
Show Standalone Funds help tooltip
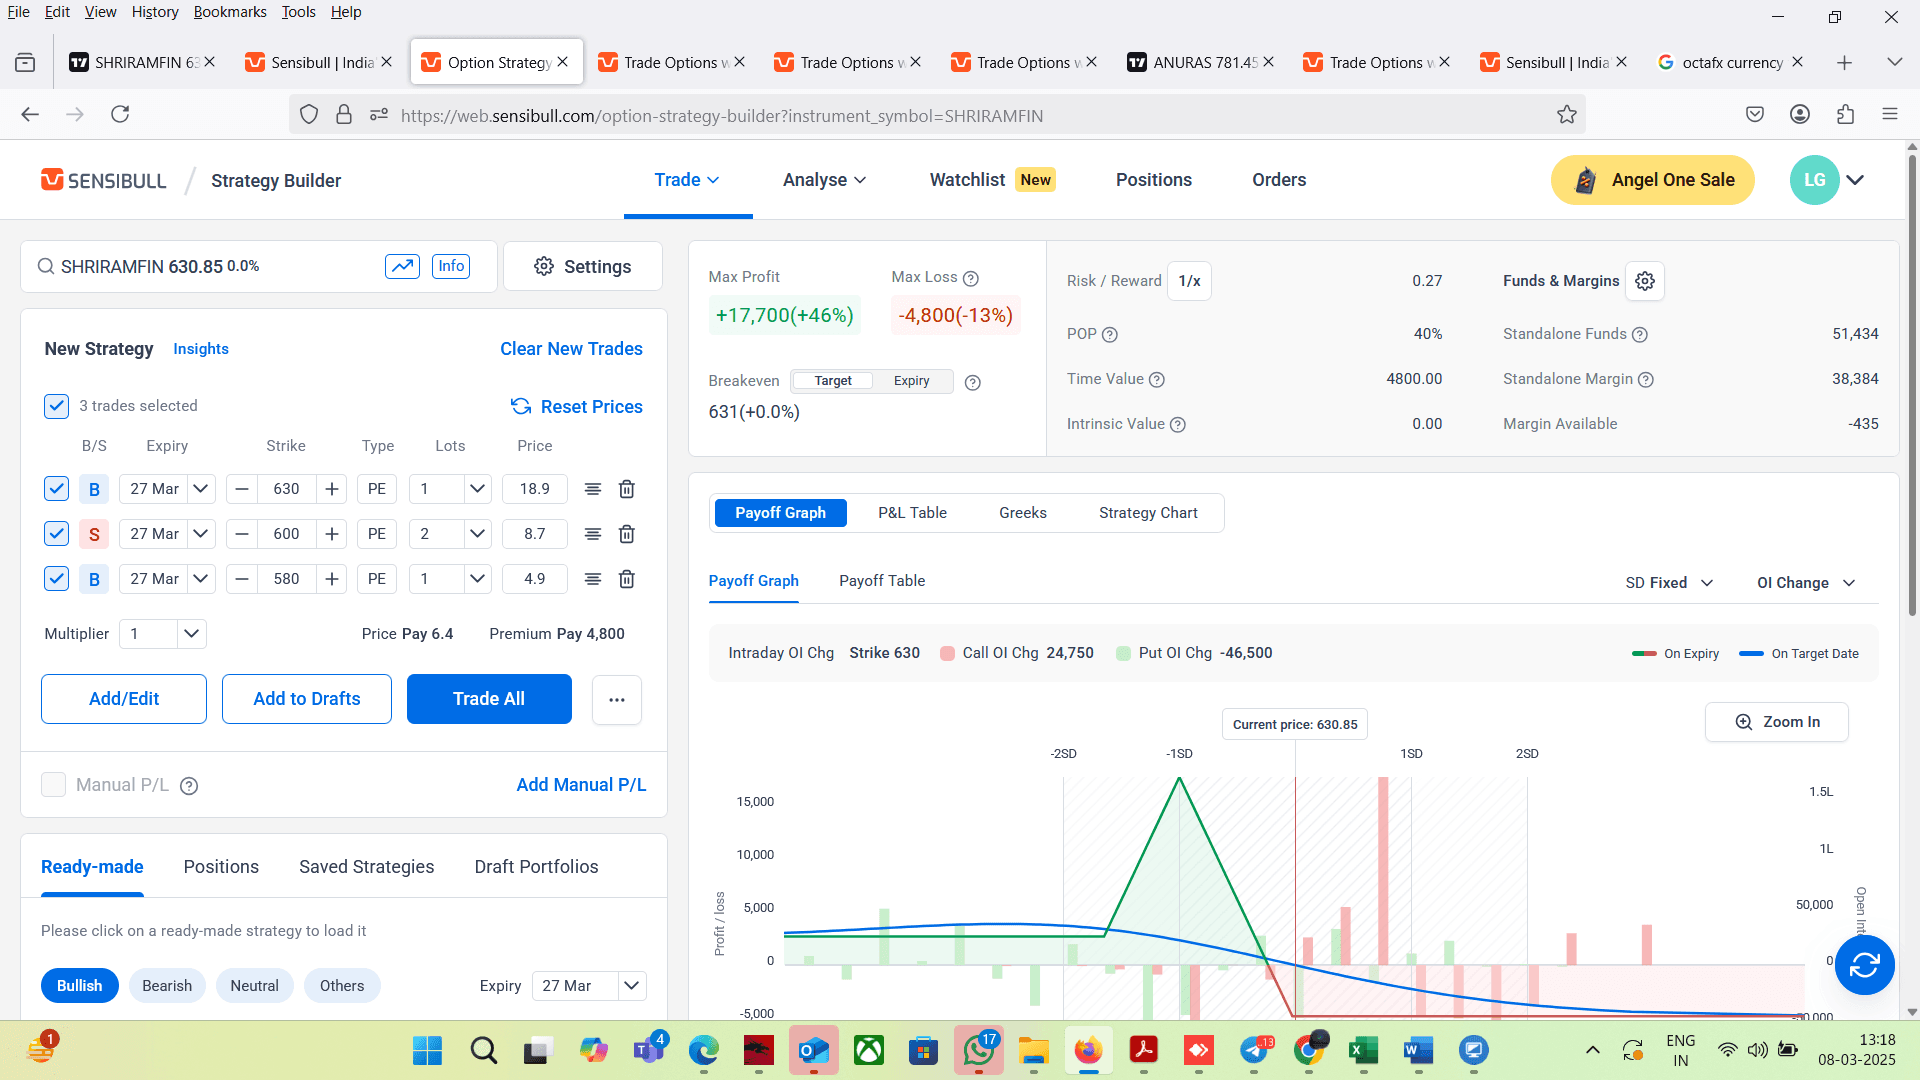pyautogui.click(x=1640, y=335)
